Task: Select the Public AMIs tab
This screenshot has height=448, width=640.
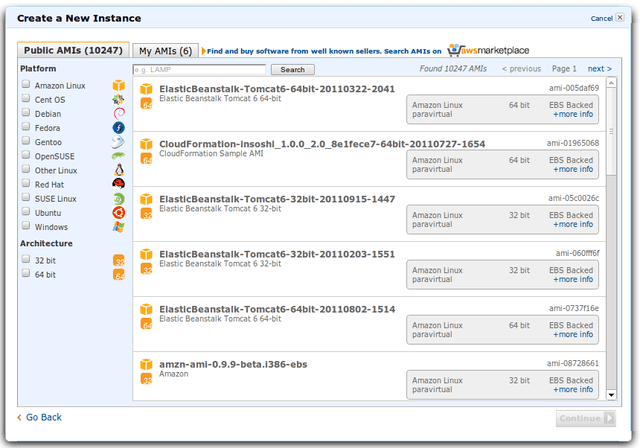Action: [x=72, y=50]
